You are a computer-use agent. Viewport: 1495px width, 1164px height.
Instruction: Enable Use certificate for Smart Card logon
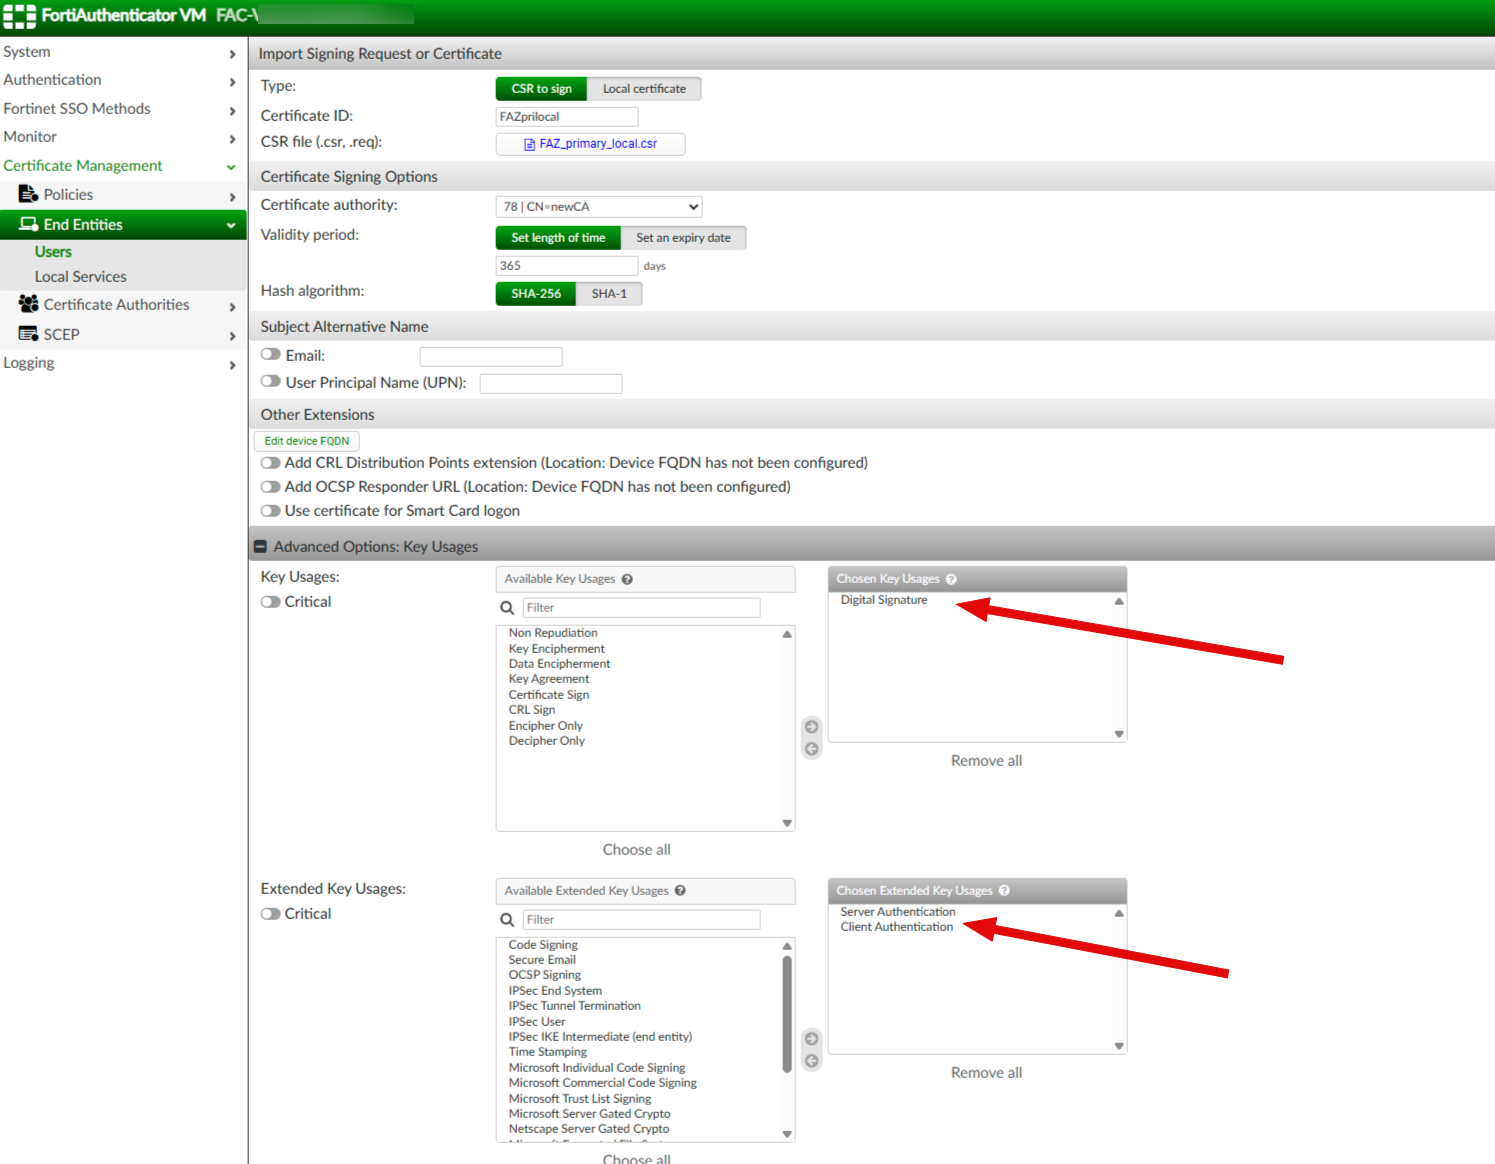(x=270, y=511)
